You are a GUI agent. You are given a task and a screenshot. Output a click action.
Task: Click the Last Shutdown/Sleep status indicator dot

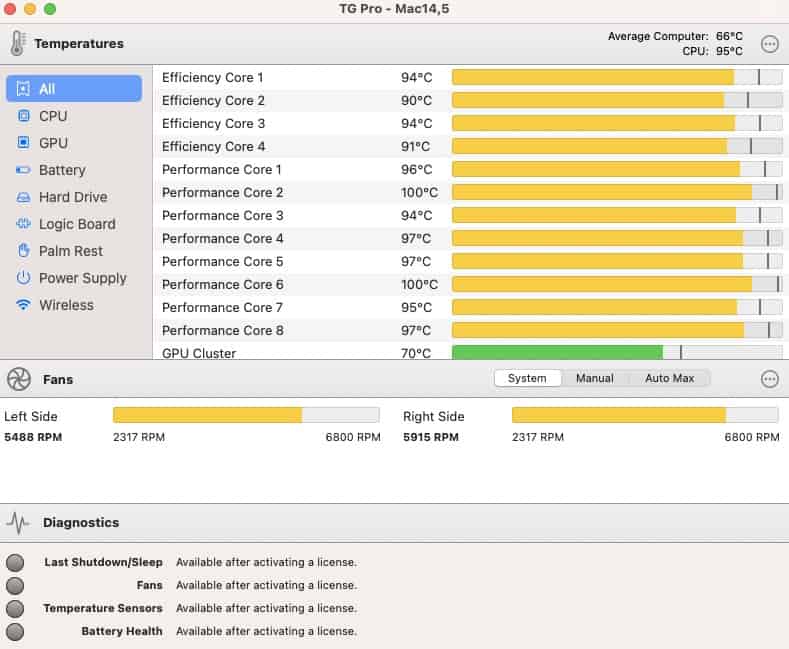click(15, 562)
